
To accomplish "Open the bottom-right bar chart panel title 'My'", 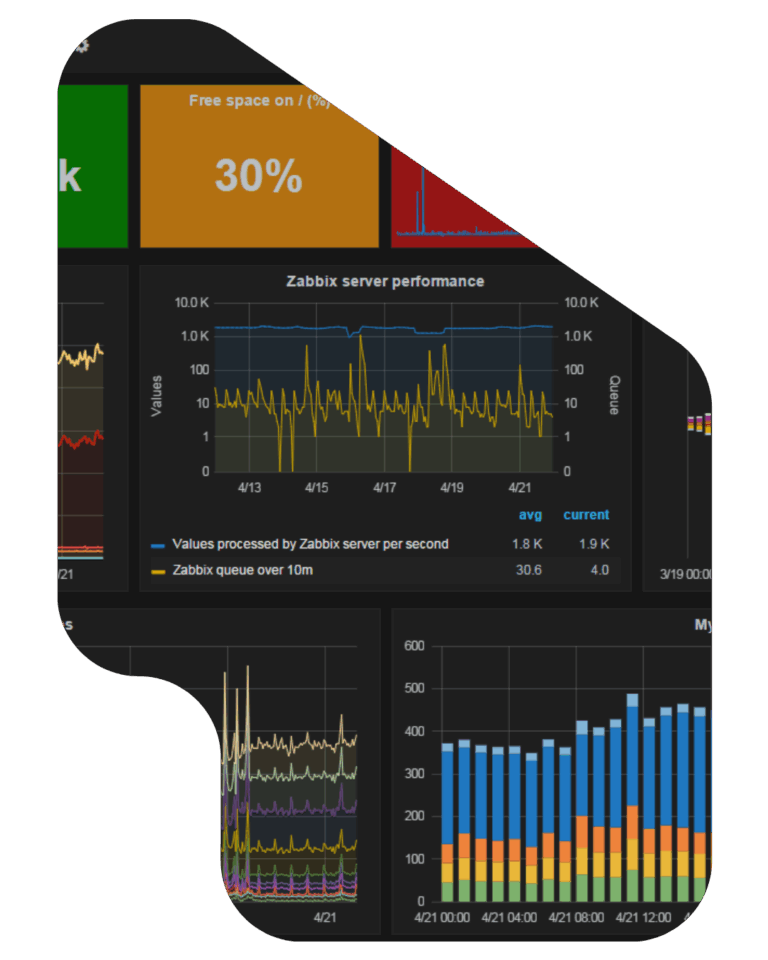I will 703,625.
